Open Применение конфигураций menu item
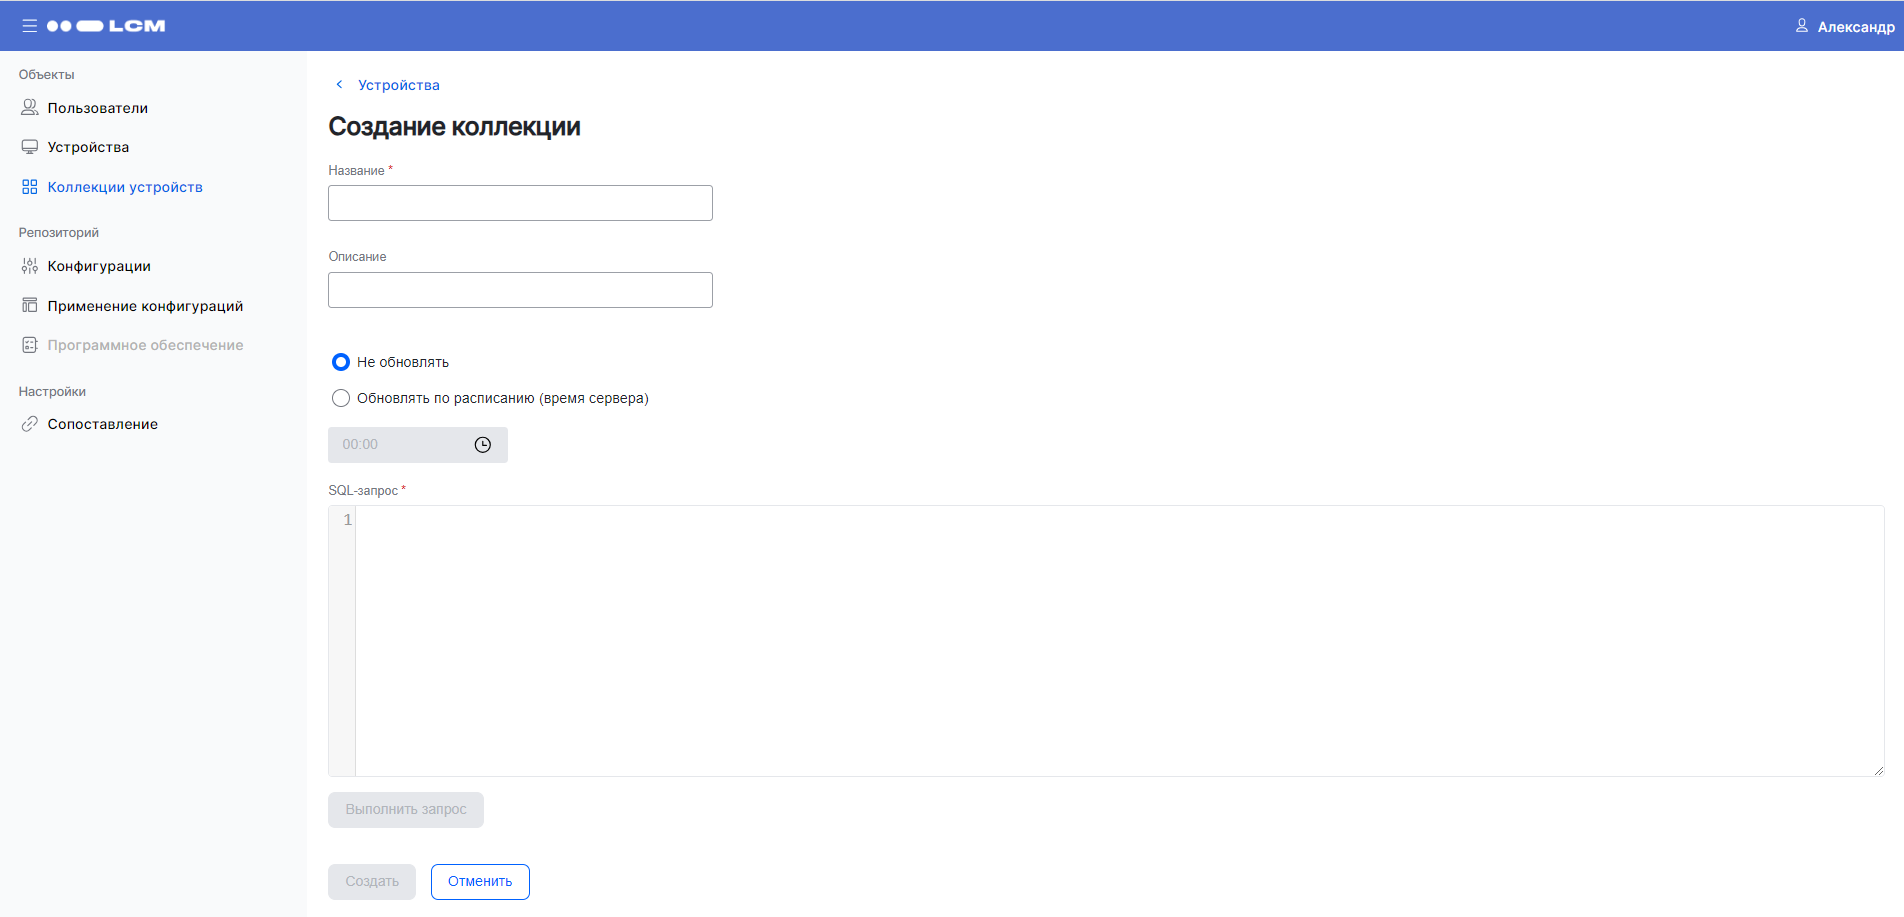Screen dimensions: 1904x917 [145, 306]
